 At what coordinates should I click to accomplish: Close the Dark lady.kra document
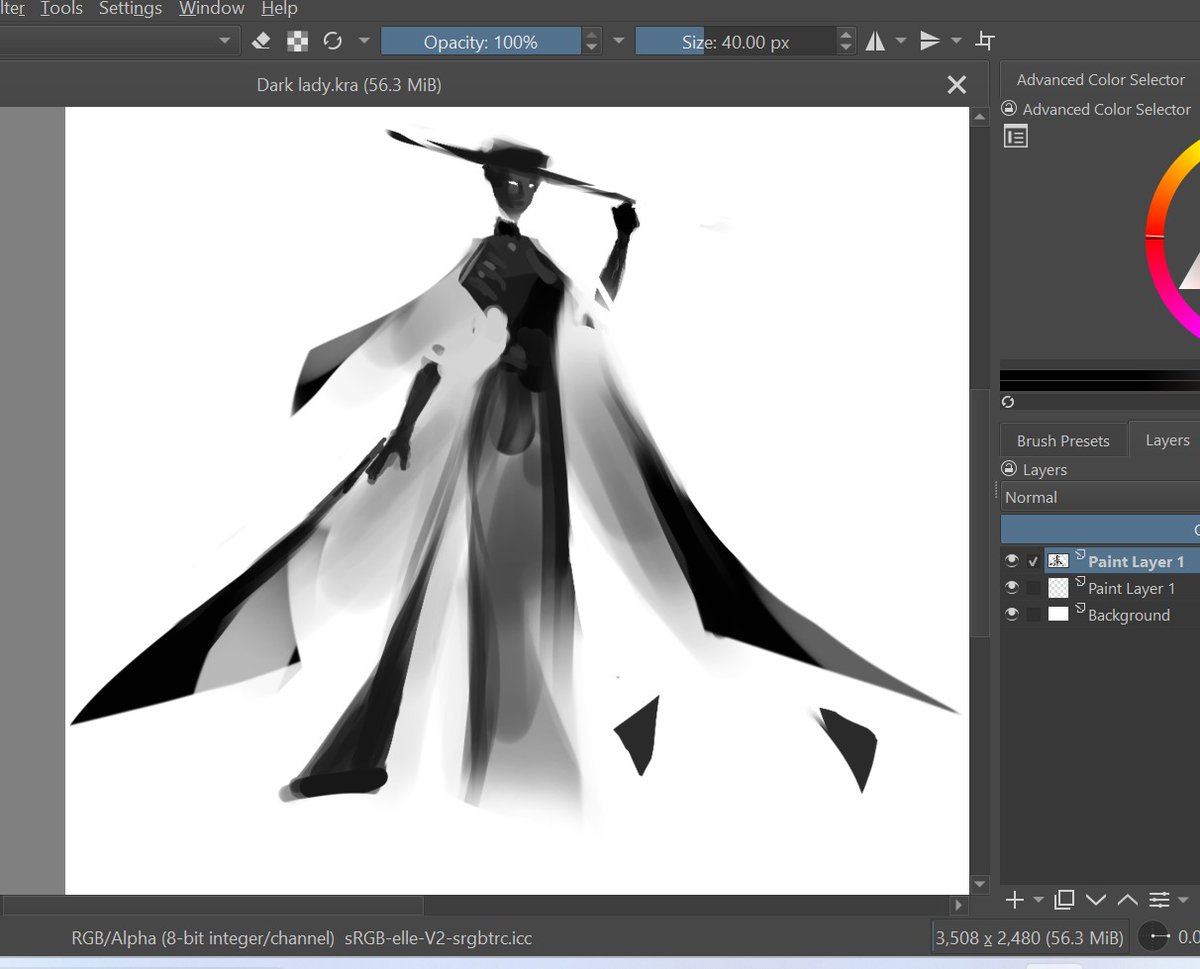(x=957, y=85)
